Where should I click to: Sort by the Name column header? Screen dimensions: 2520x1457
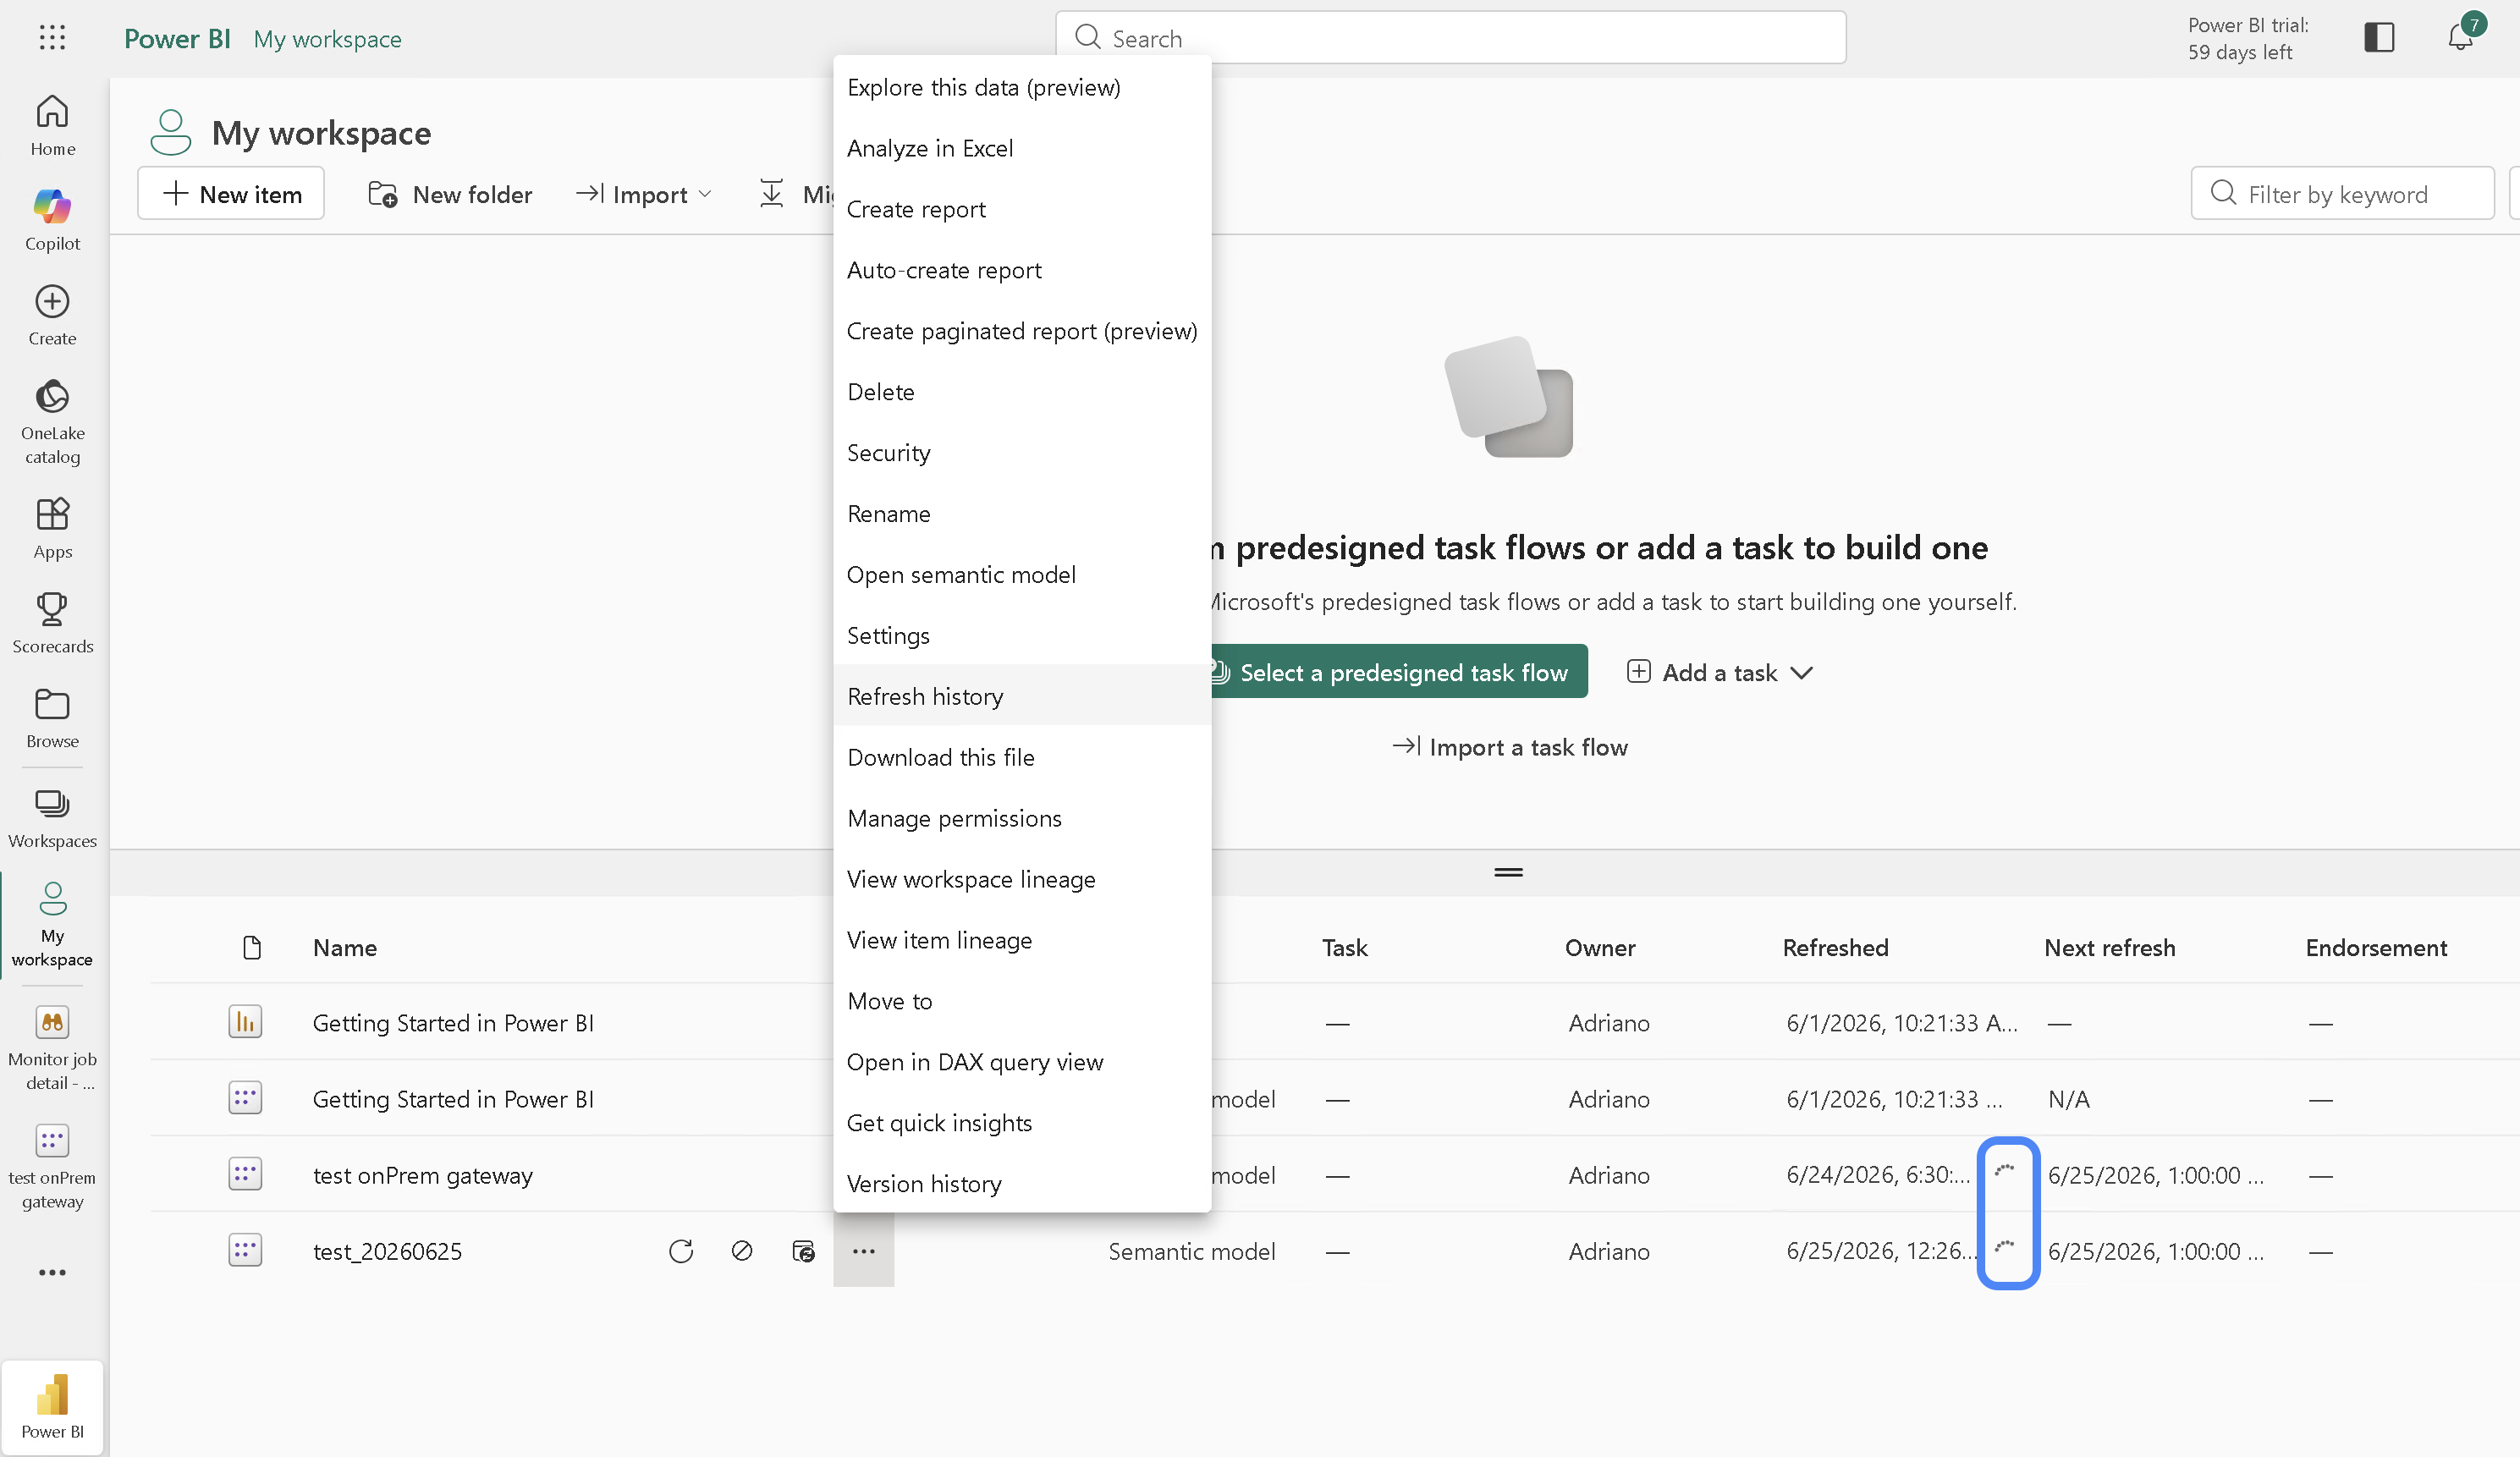point(345,947)
